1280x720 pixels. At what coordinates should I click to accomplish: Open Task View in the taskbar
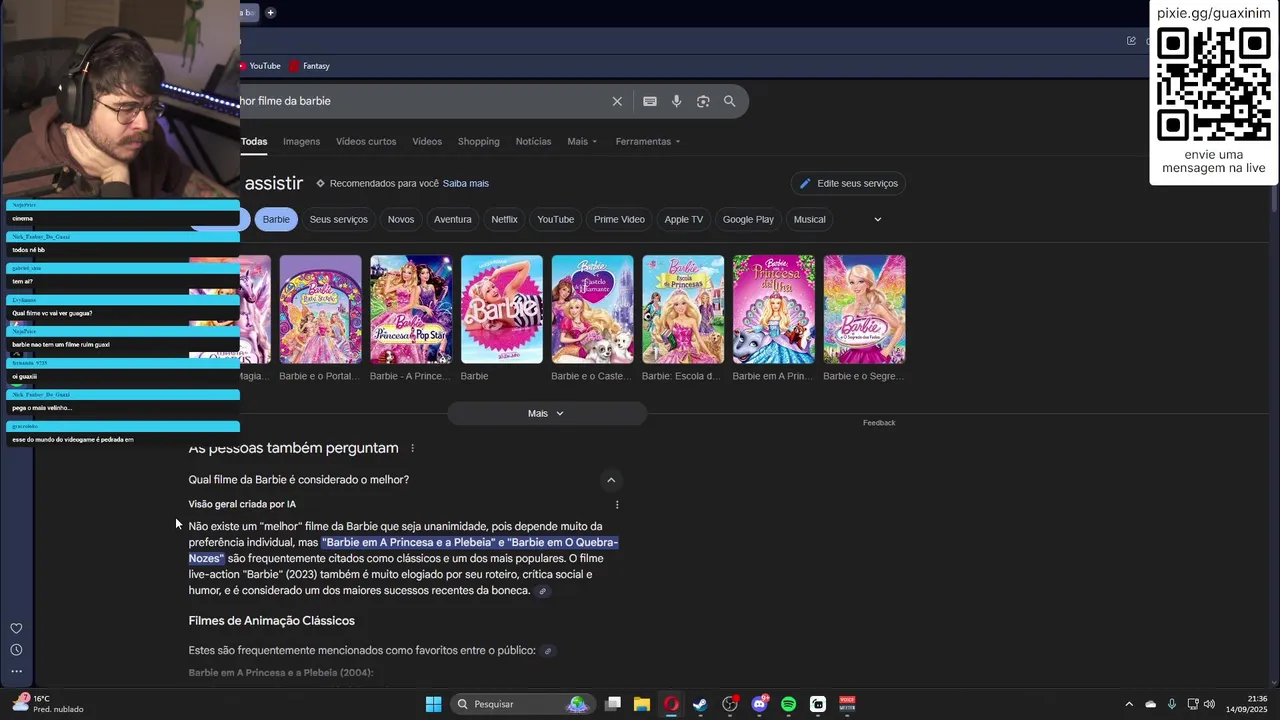click(613, 704)
